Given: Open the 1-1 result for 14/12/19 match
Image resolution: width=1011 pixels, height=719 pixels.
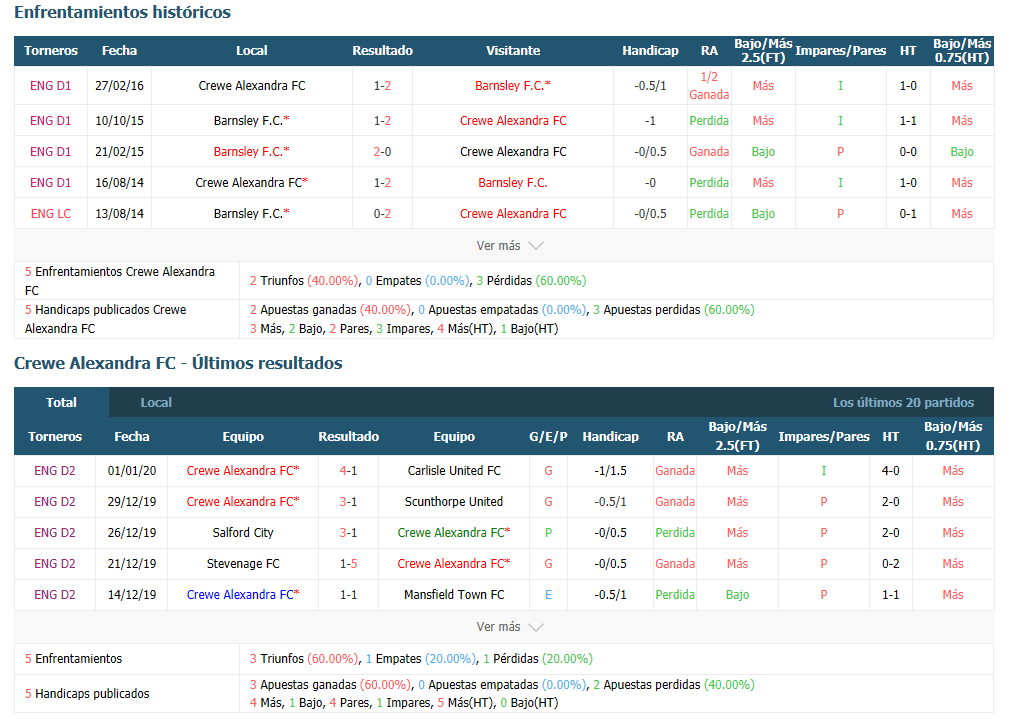Looking at the screenshot, I should click(x=348, y=595).
